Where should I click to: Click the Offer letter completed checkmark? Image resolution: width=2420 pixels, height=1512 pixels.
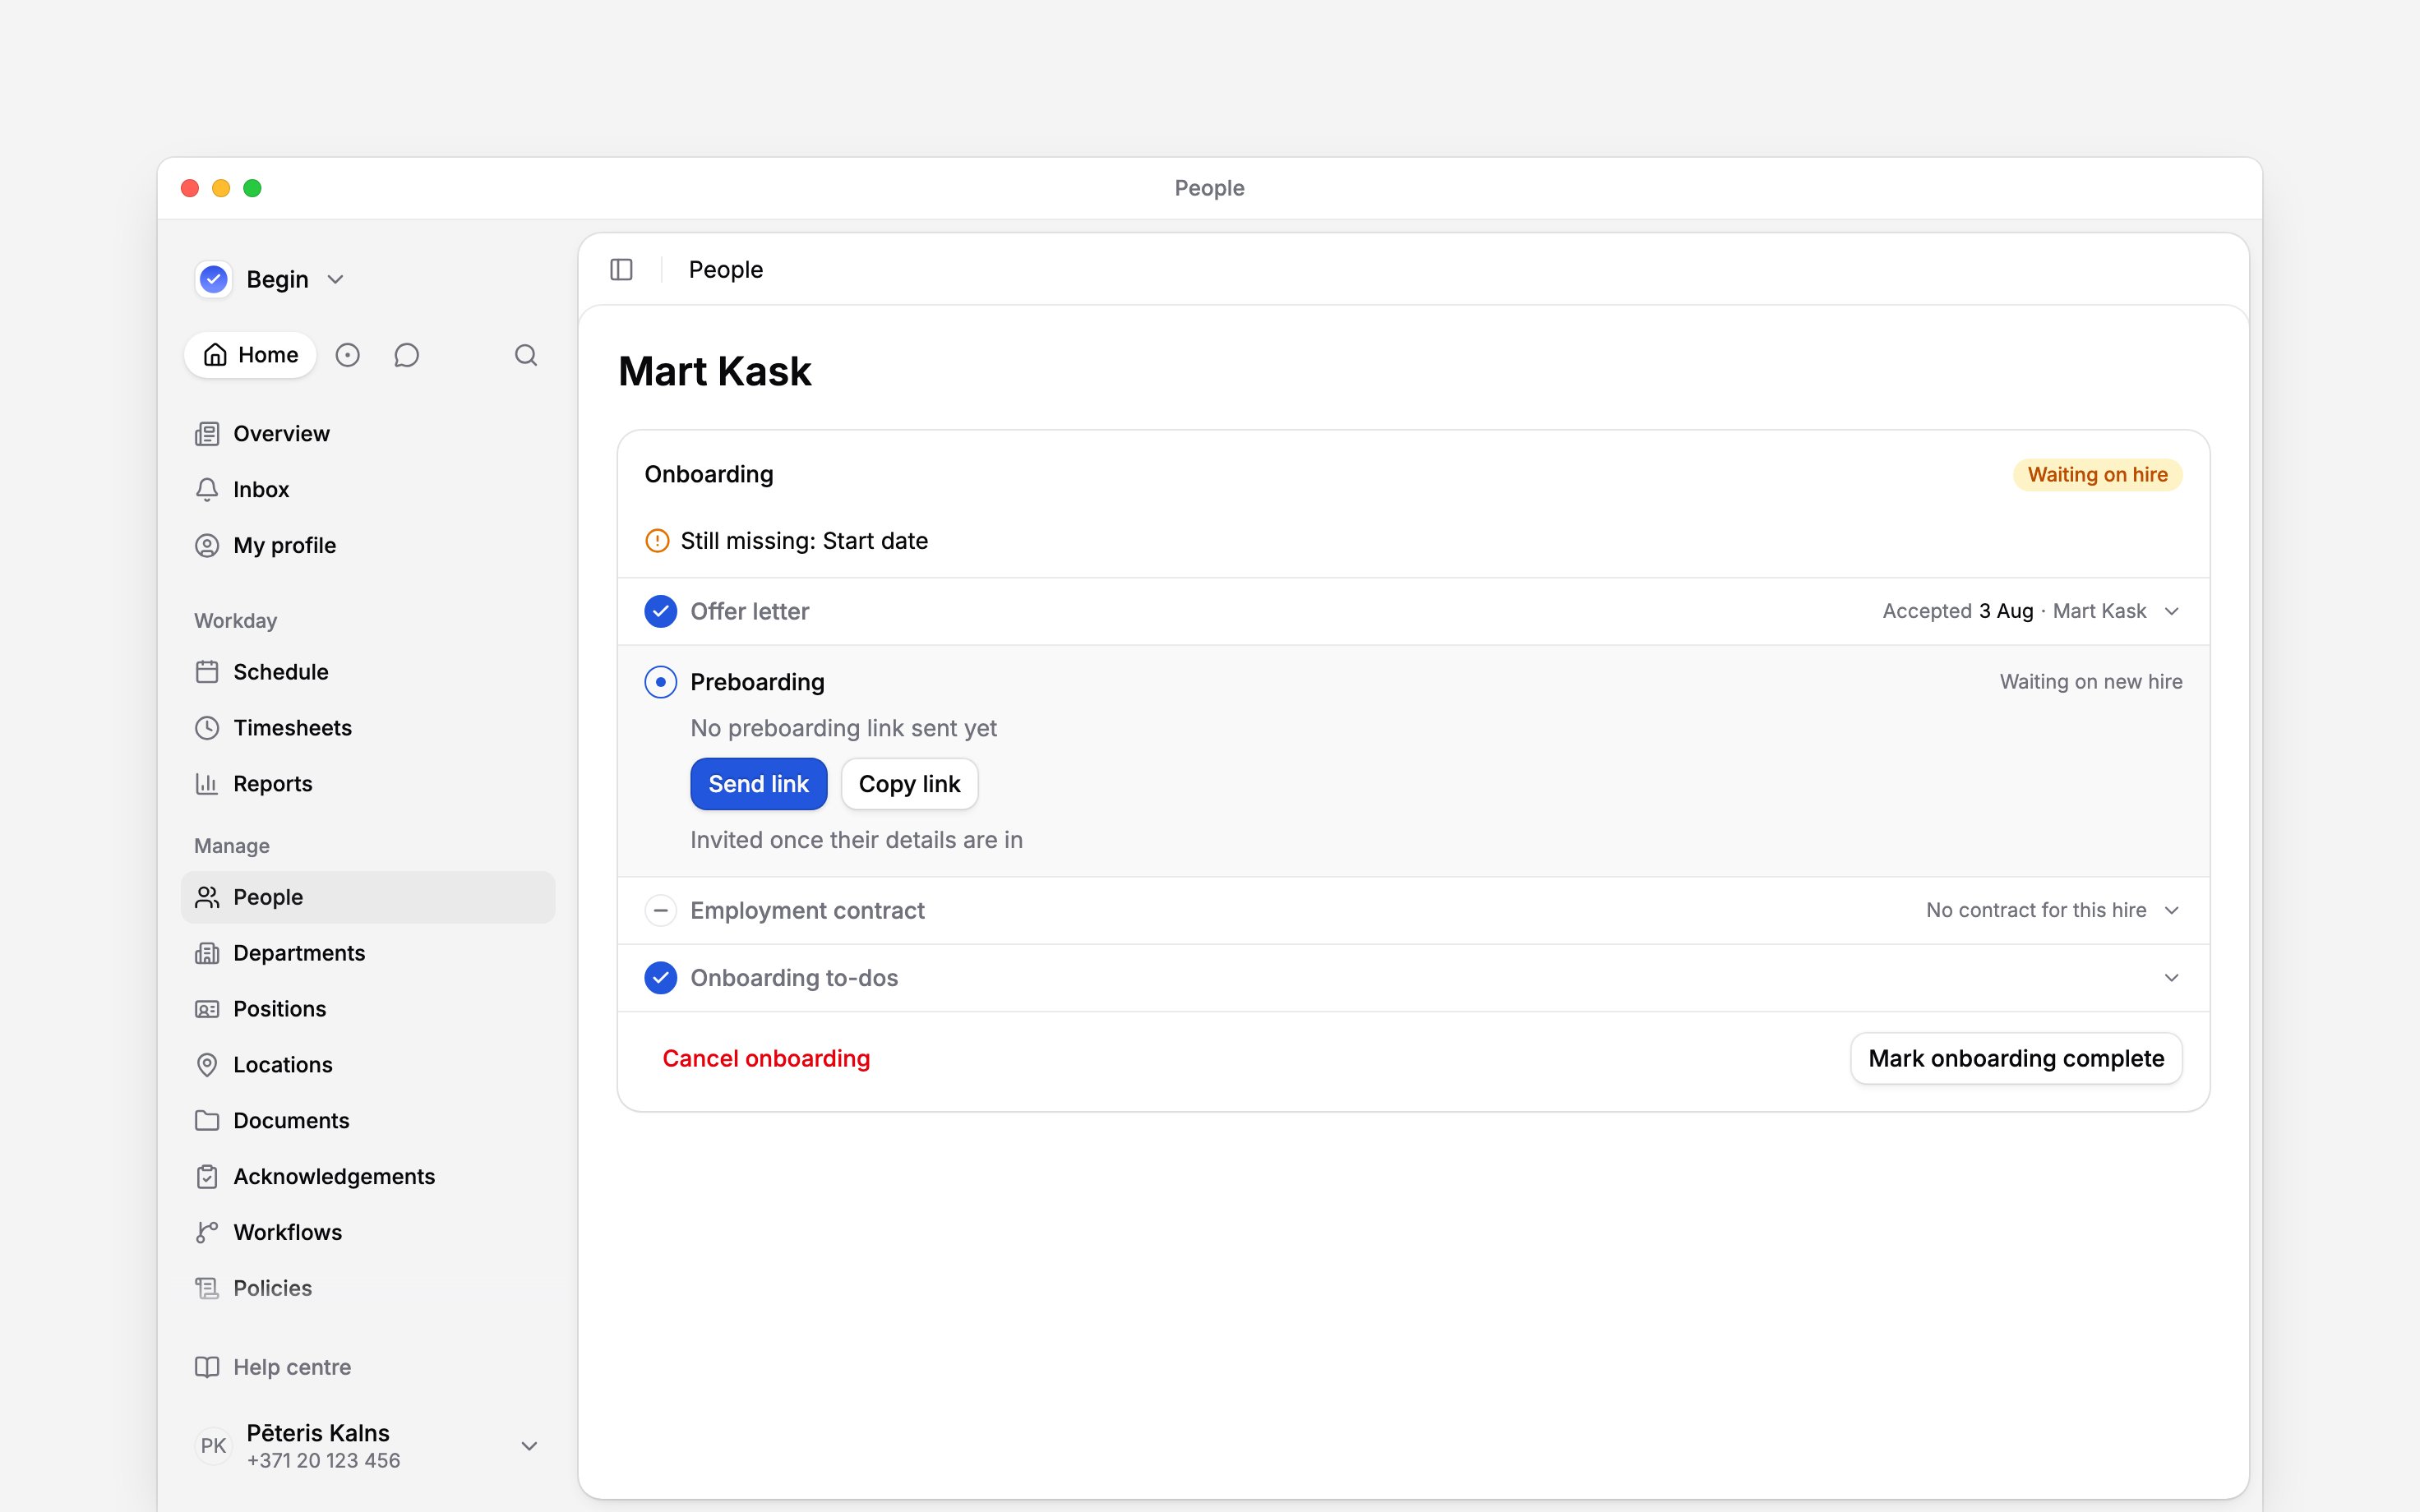661,611
